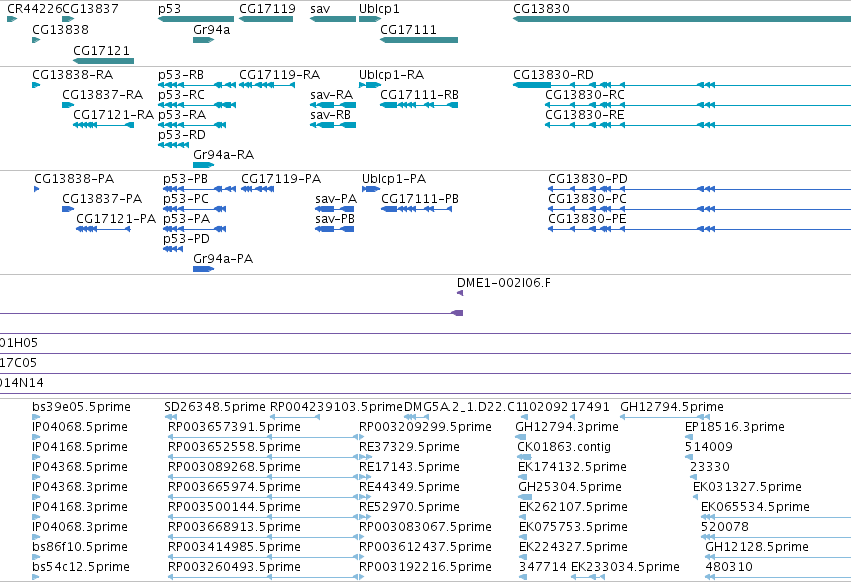
Task: Click DME1-002I06.F clone end label
Action: click(x=504, y=283)
